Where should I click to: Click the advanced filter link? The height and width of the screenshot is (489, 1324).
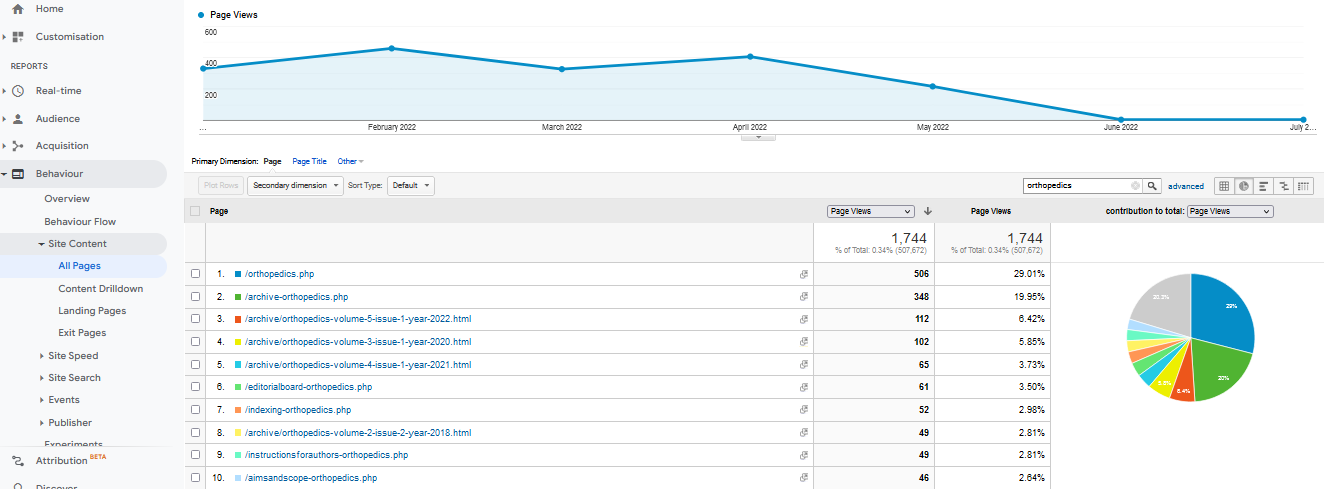point(1185,186)
